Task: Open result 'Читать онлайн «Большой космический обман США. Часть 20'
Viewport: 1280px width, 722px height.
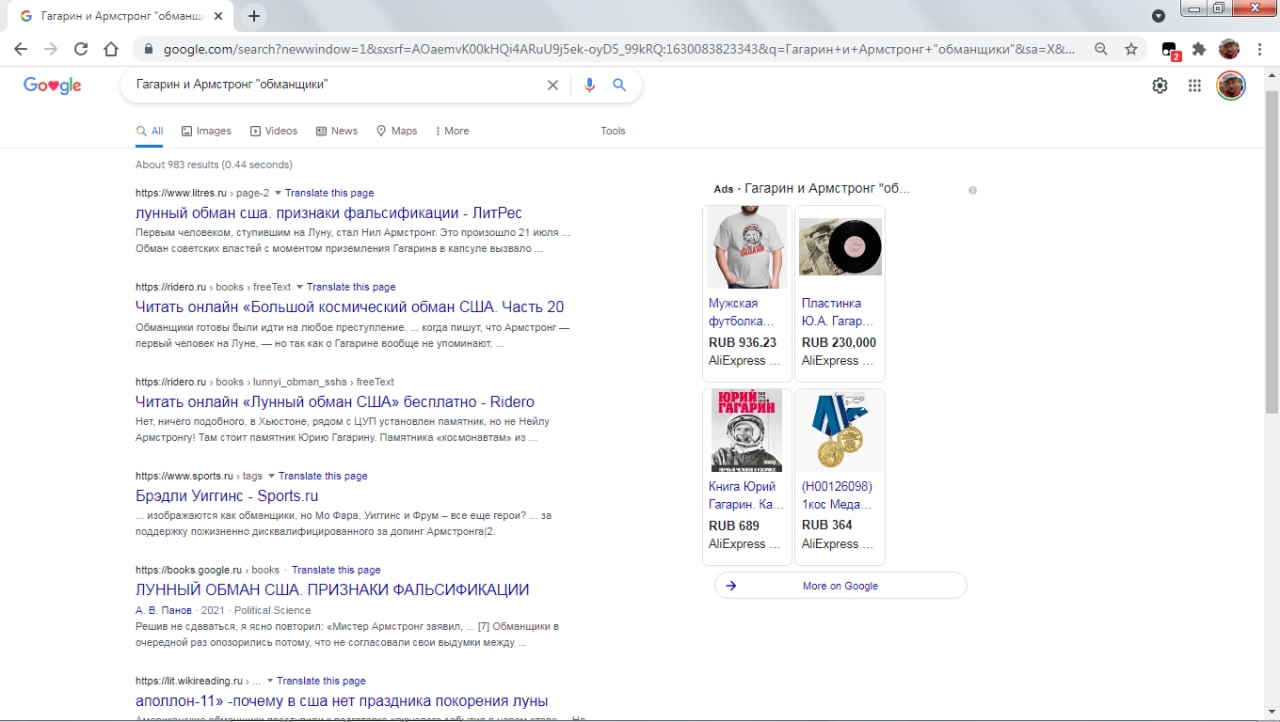Action: [x=350, y=307]
